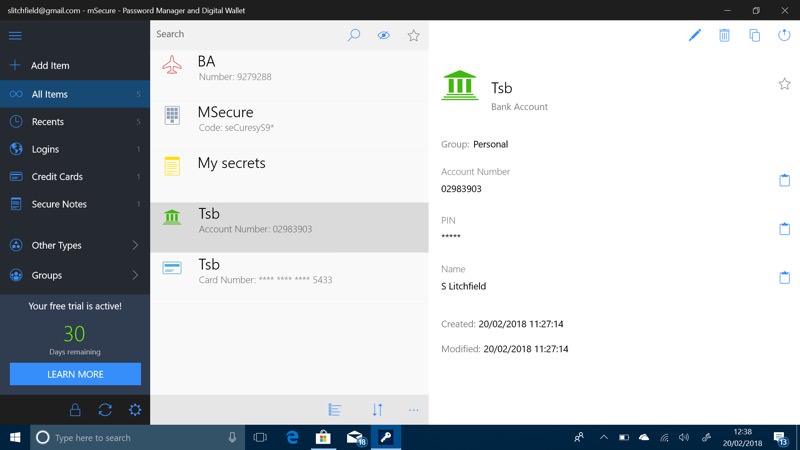This screenshot has height=450, width=800.
Task: Click the 30 days remaining counter
Action: (74, 334)
